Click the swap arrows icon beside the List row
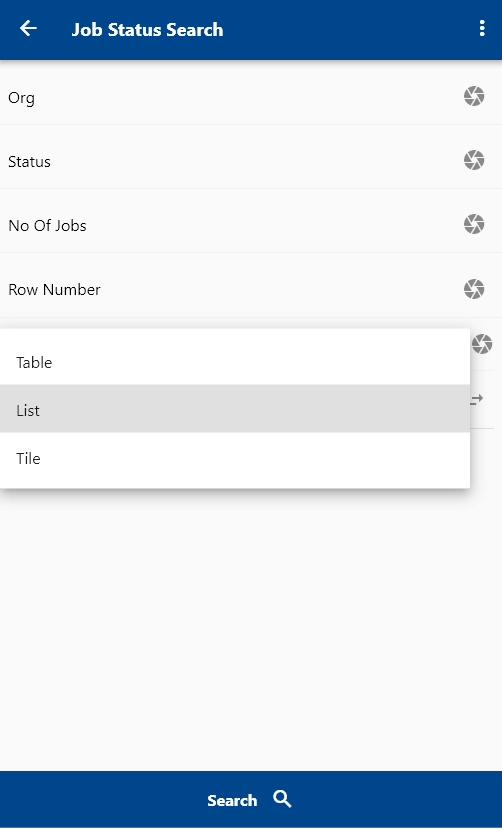Image resolution: width=502 pixels, height=829 pixels. tap(477, 400)
